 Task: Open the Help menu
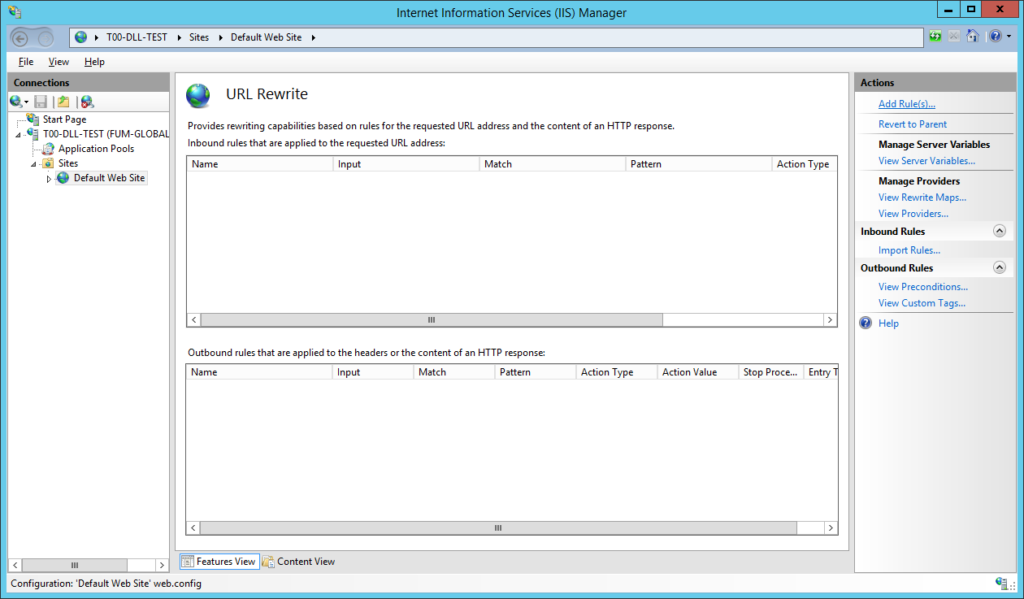click(x=94, y=61)
